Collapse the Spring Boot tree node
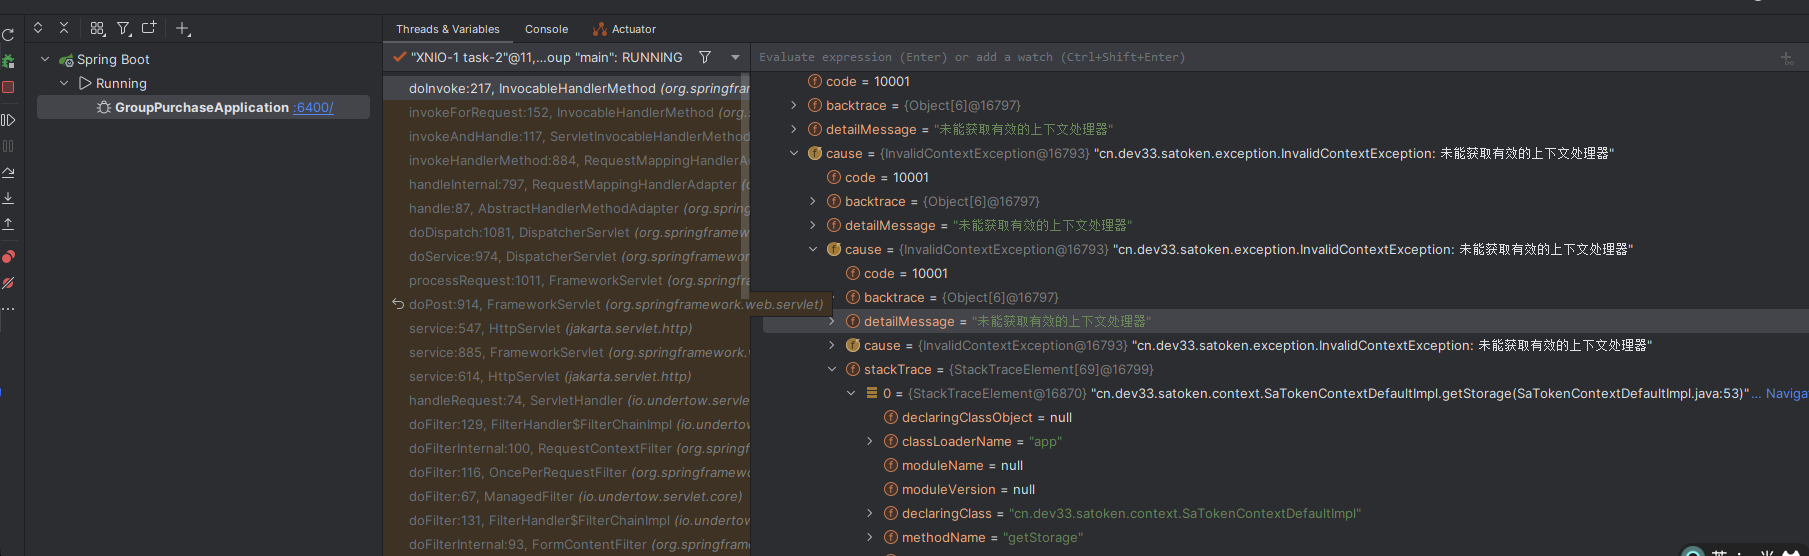The height and width of the screenshot is (556, 1809). pos(45,59)
